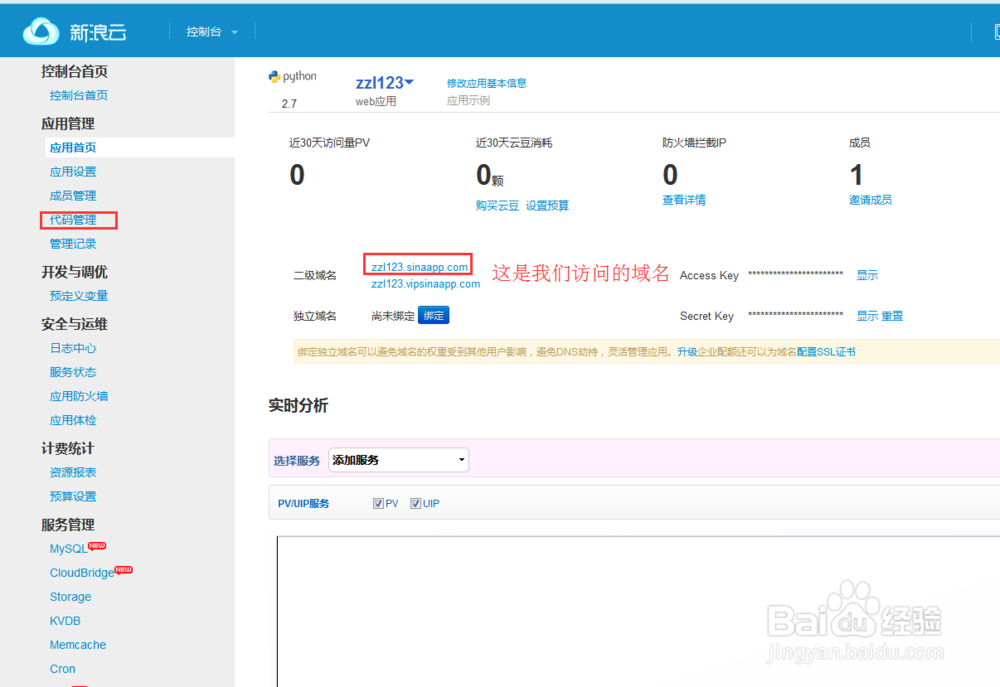Open zzl123.sinaapp.com domain link
Image resolution: width=1000 pixels, height=687 pixels.
419,267
